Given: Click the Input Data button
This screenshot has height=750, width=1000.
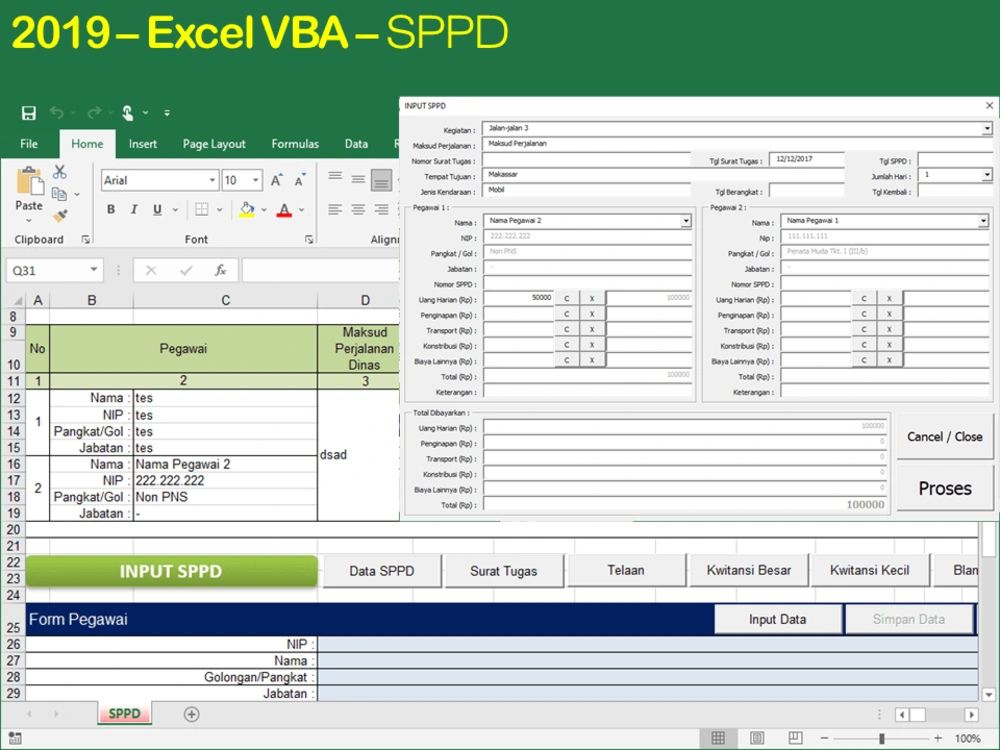Looking at the screenshot, I should click(777, 619).
